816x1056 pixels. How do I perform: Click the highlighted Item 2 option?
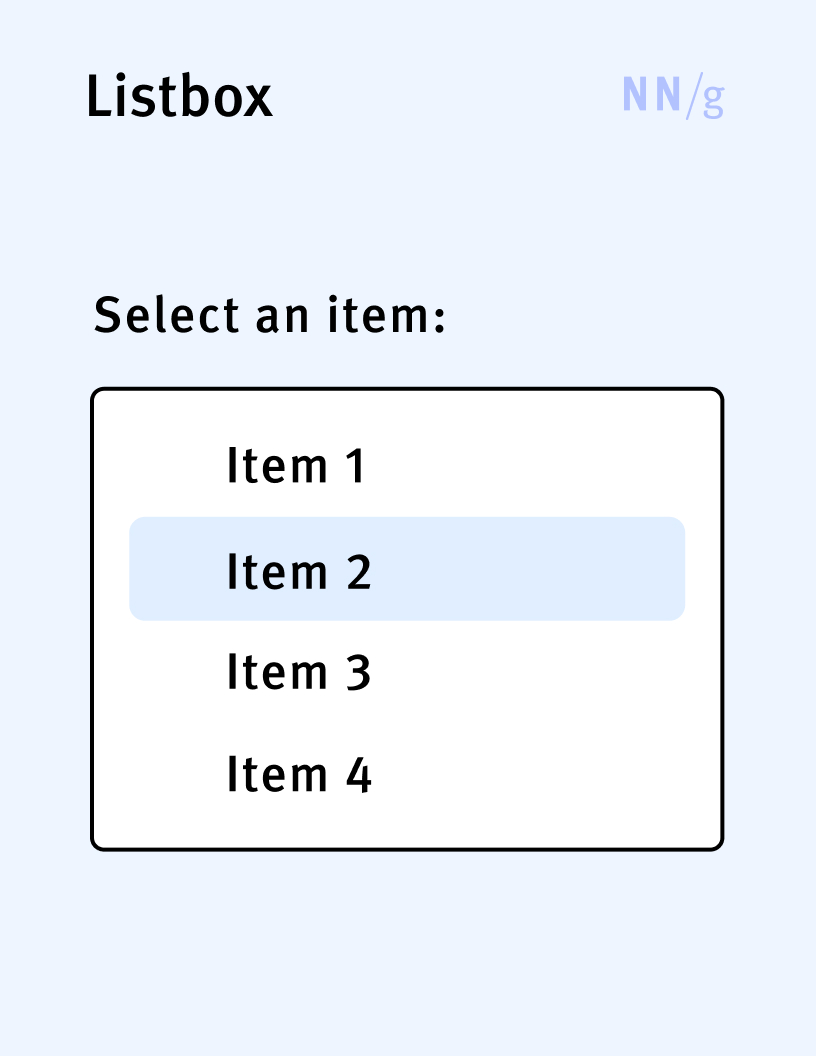pos(407,569)
